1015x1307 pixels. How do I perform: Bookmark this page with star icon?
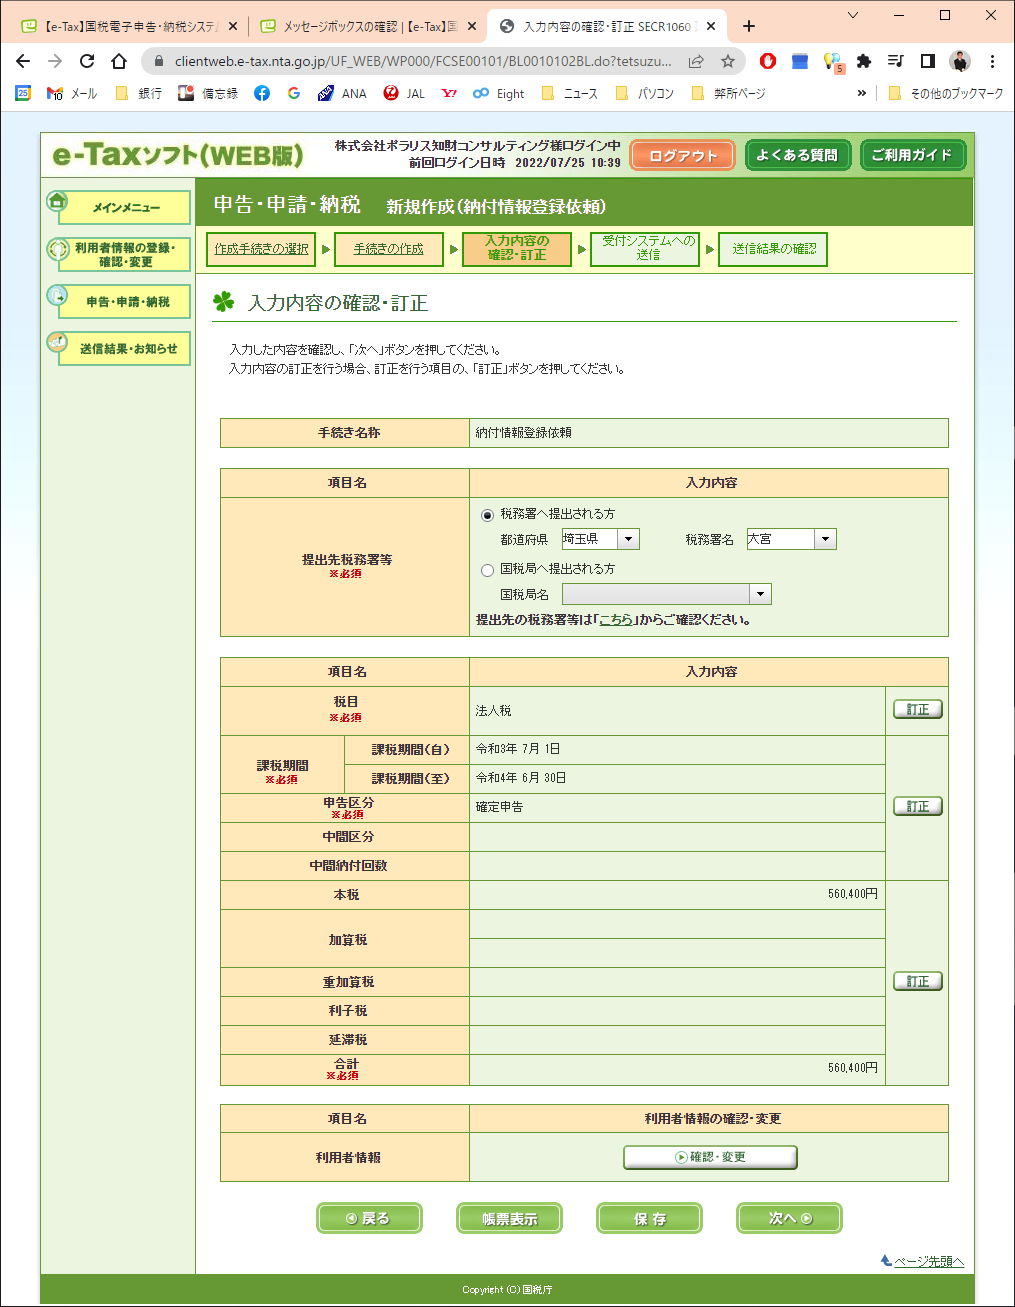click(728, 61)
